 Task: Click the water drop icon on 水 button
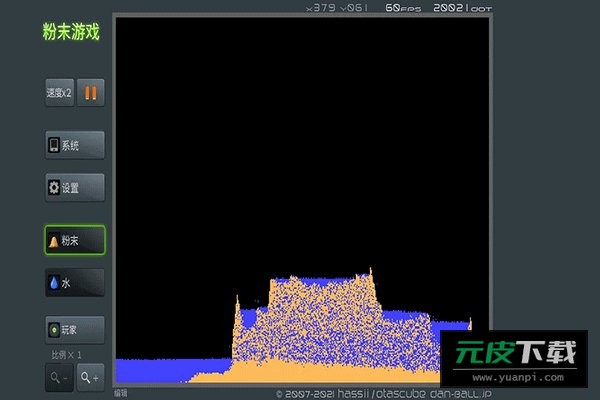54,283
